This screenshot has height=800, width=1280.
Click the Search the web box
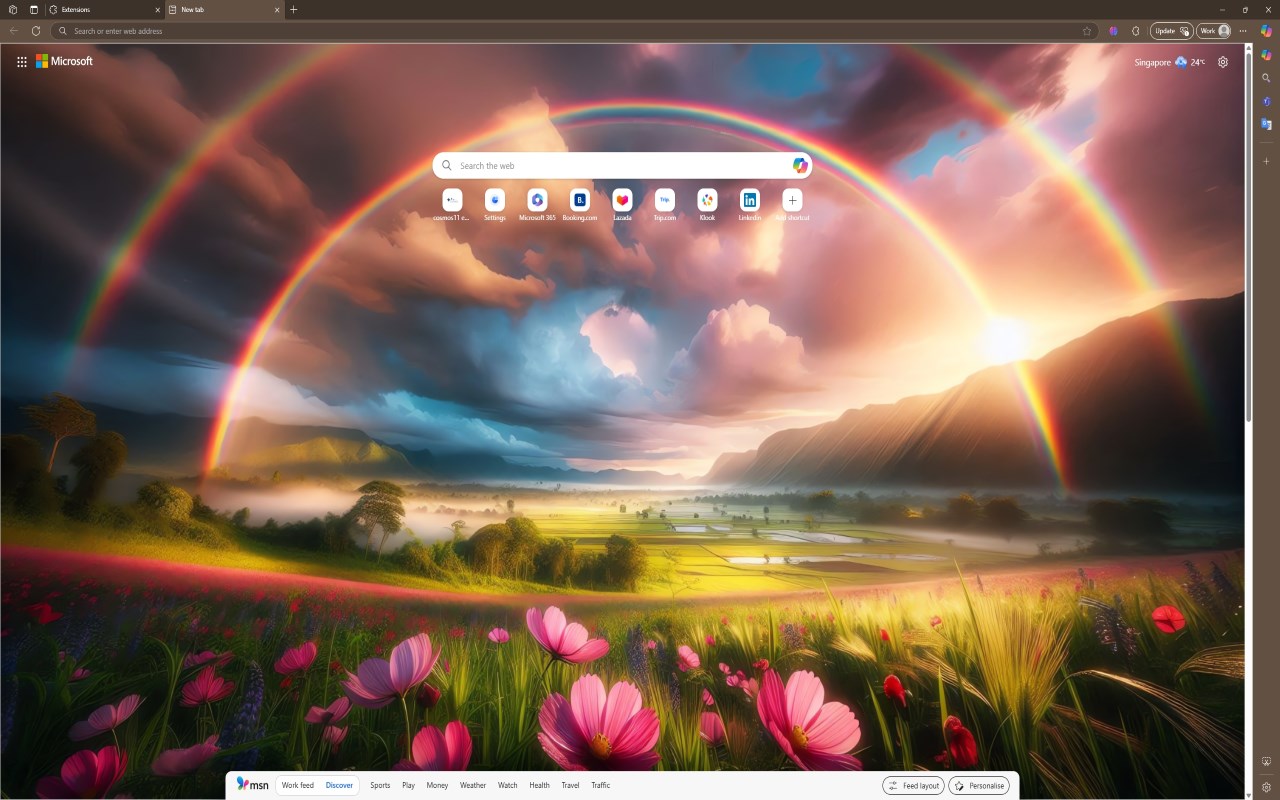point(622,166)
